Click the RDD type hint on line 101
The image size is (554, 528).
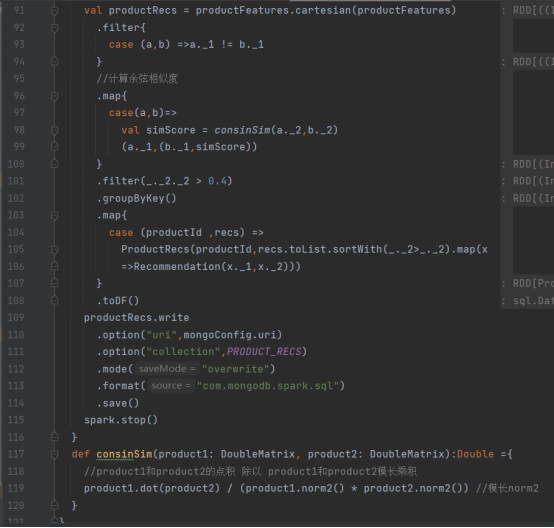tap(528, 181)
